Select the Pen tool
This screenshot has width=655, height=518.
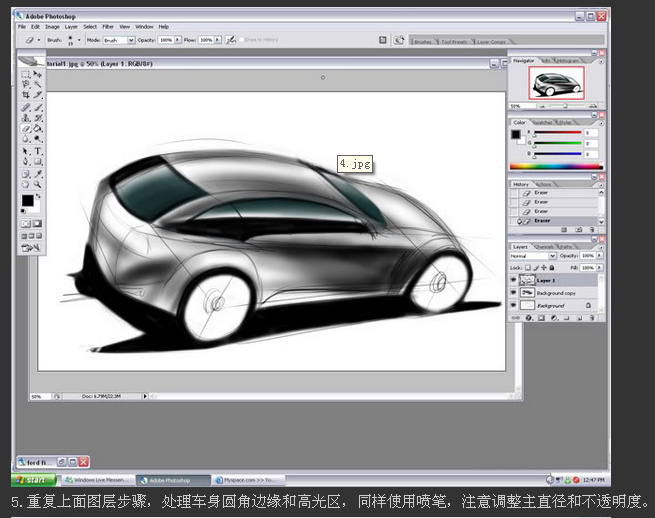click(x=26, y=162)
